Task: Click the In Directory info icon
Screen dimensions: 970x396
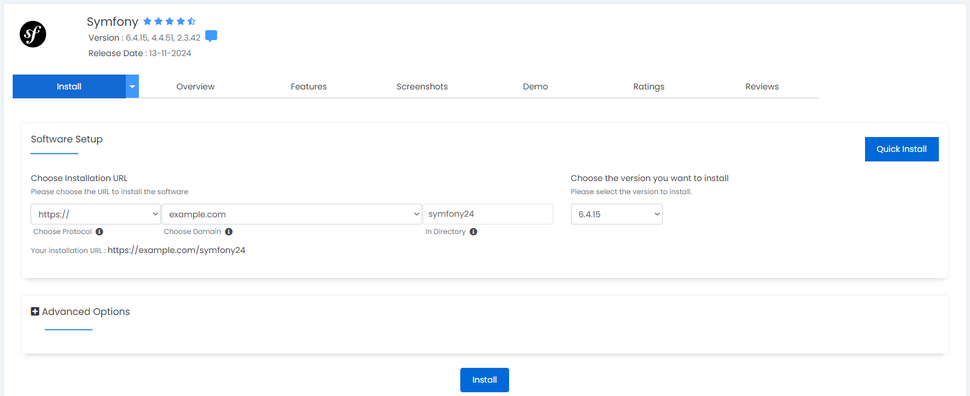Action: pos(473,231)
